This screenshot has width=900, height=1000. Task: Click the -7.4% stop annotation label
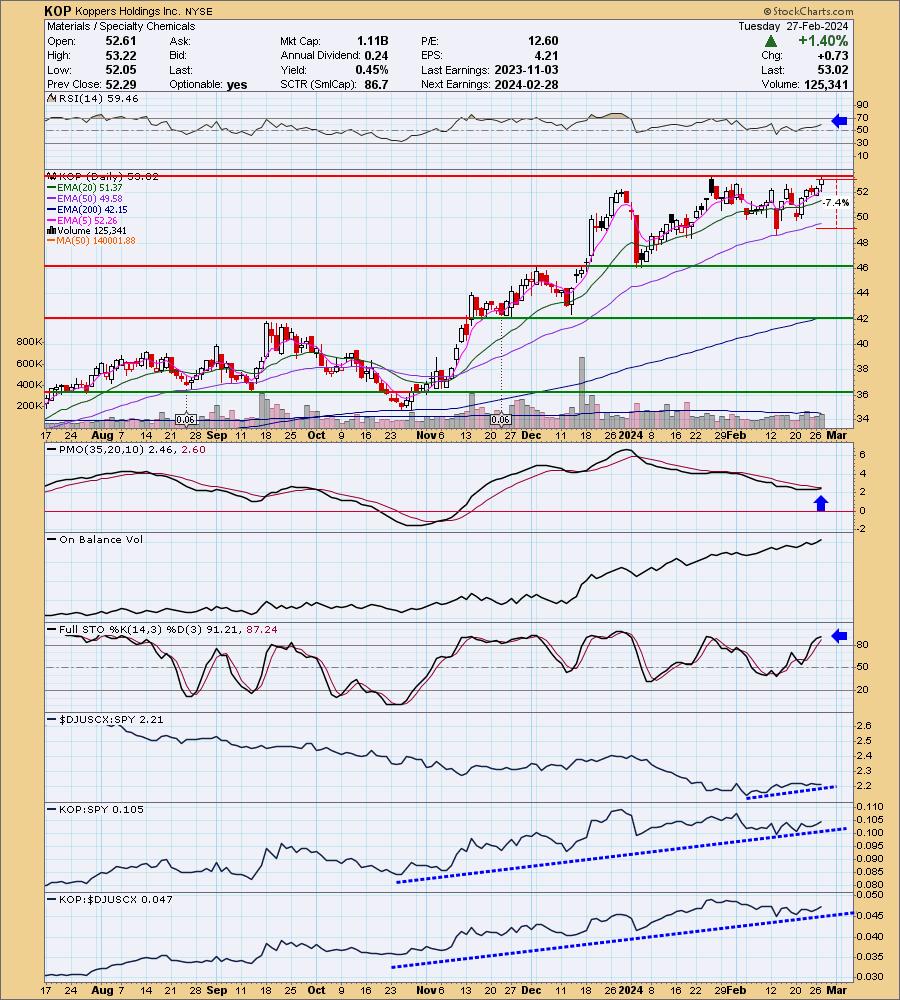pos(836,203)
